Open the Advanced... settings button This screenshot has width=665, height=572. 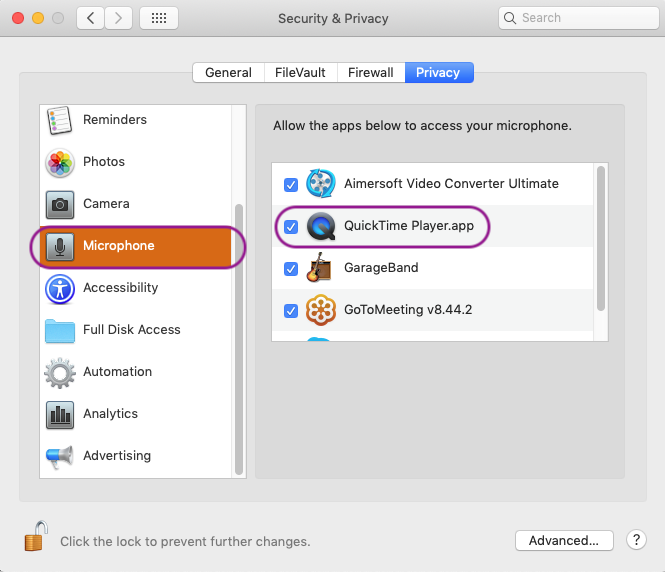click(x=564, y=541)
